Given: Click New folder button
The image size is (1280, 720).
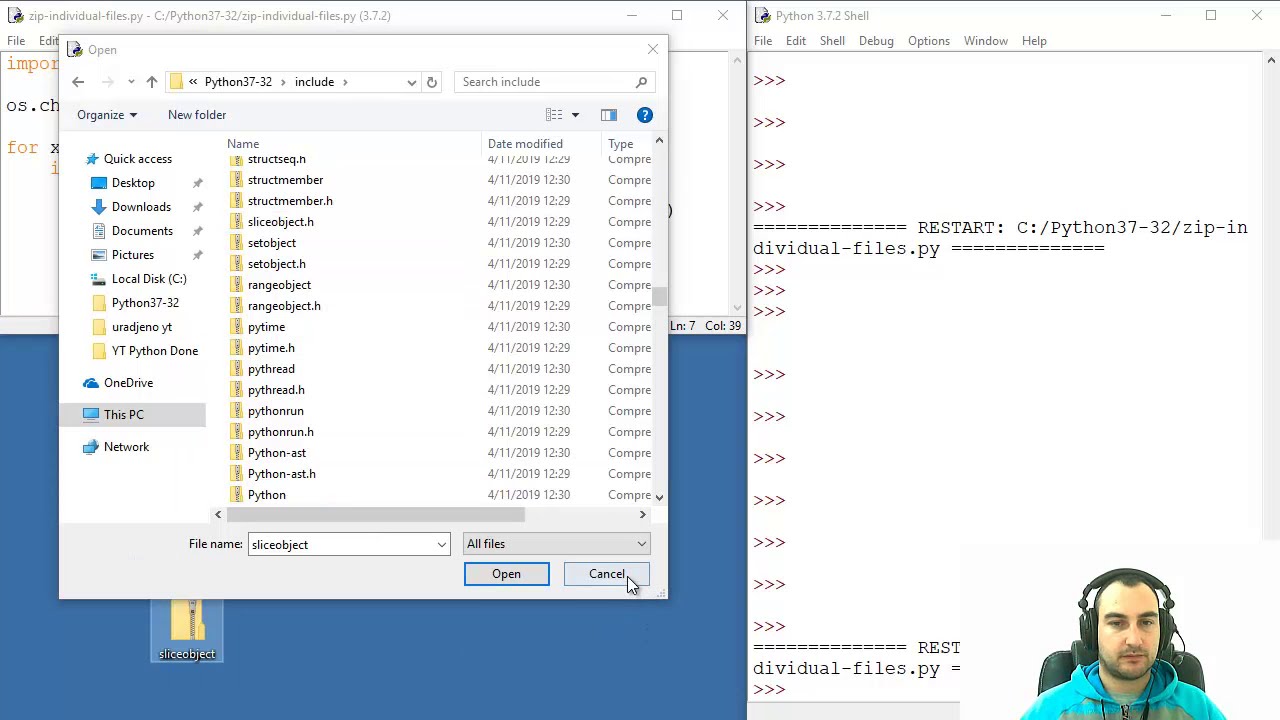Looking at the screenshot, I should [x=197, y=115].
